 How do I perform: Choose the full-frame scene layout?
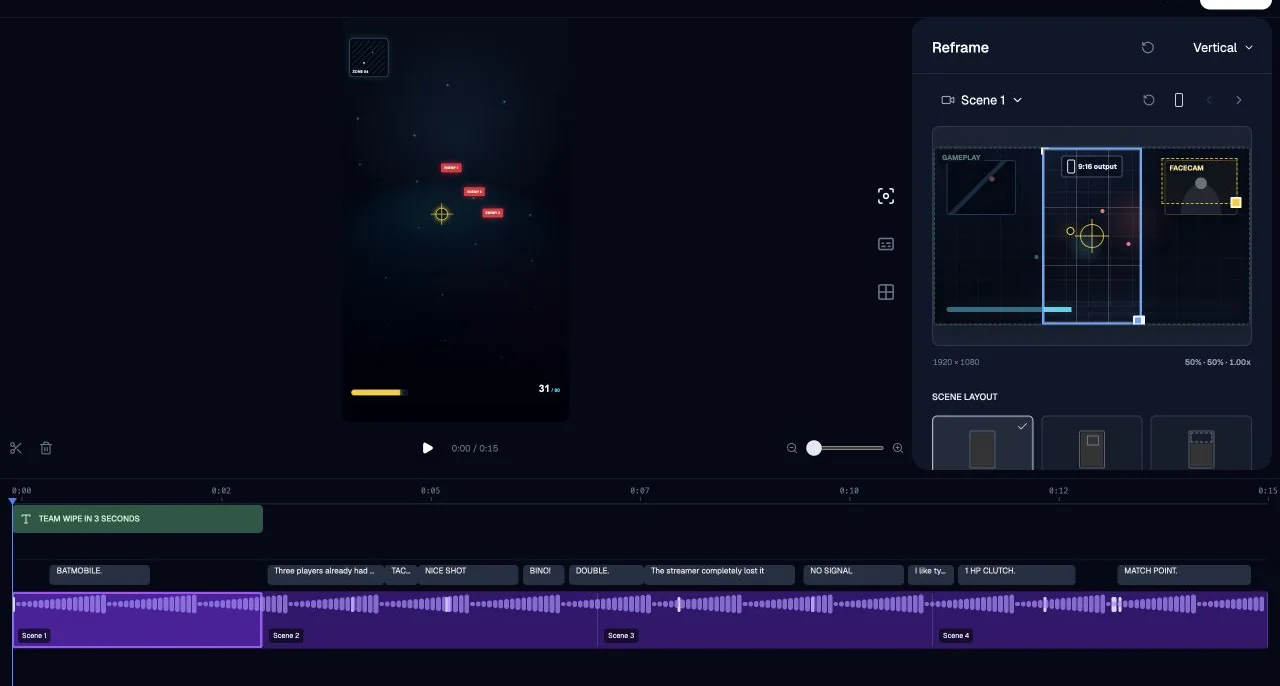point(982,443)
